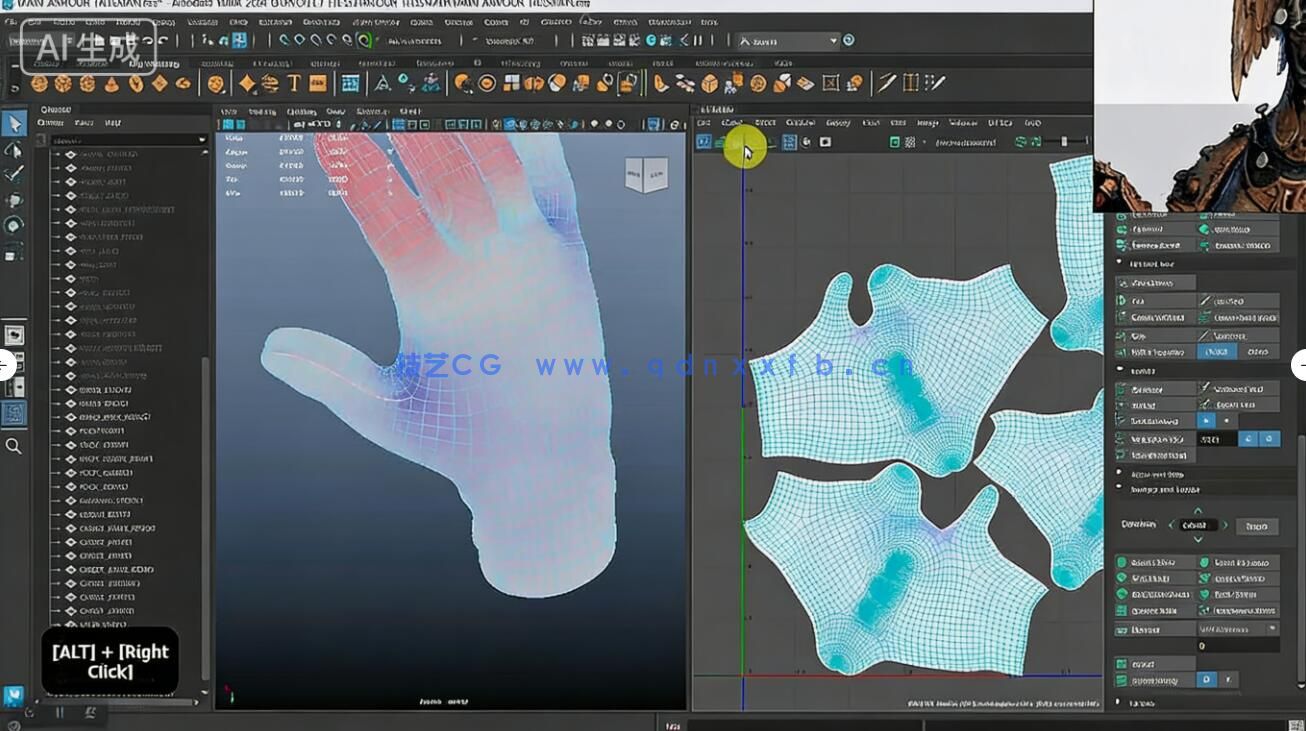Toggle the blue highlighted button in the UV Toolkit
The height and width of the screenshot is (731, 1306).
click(x=1216, y=352)
